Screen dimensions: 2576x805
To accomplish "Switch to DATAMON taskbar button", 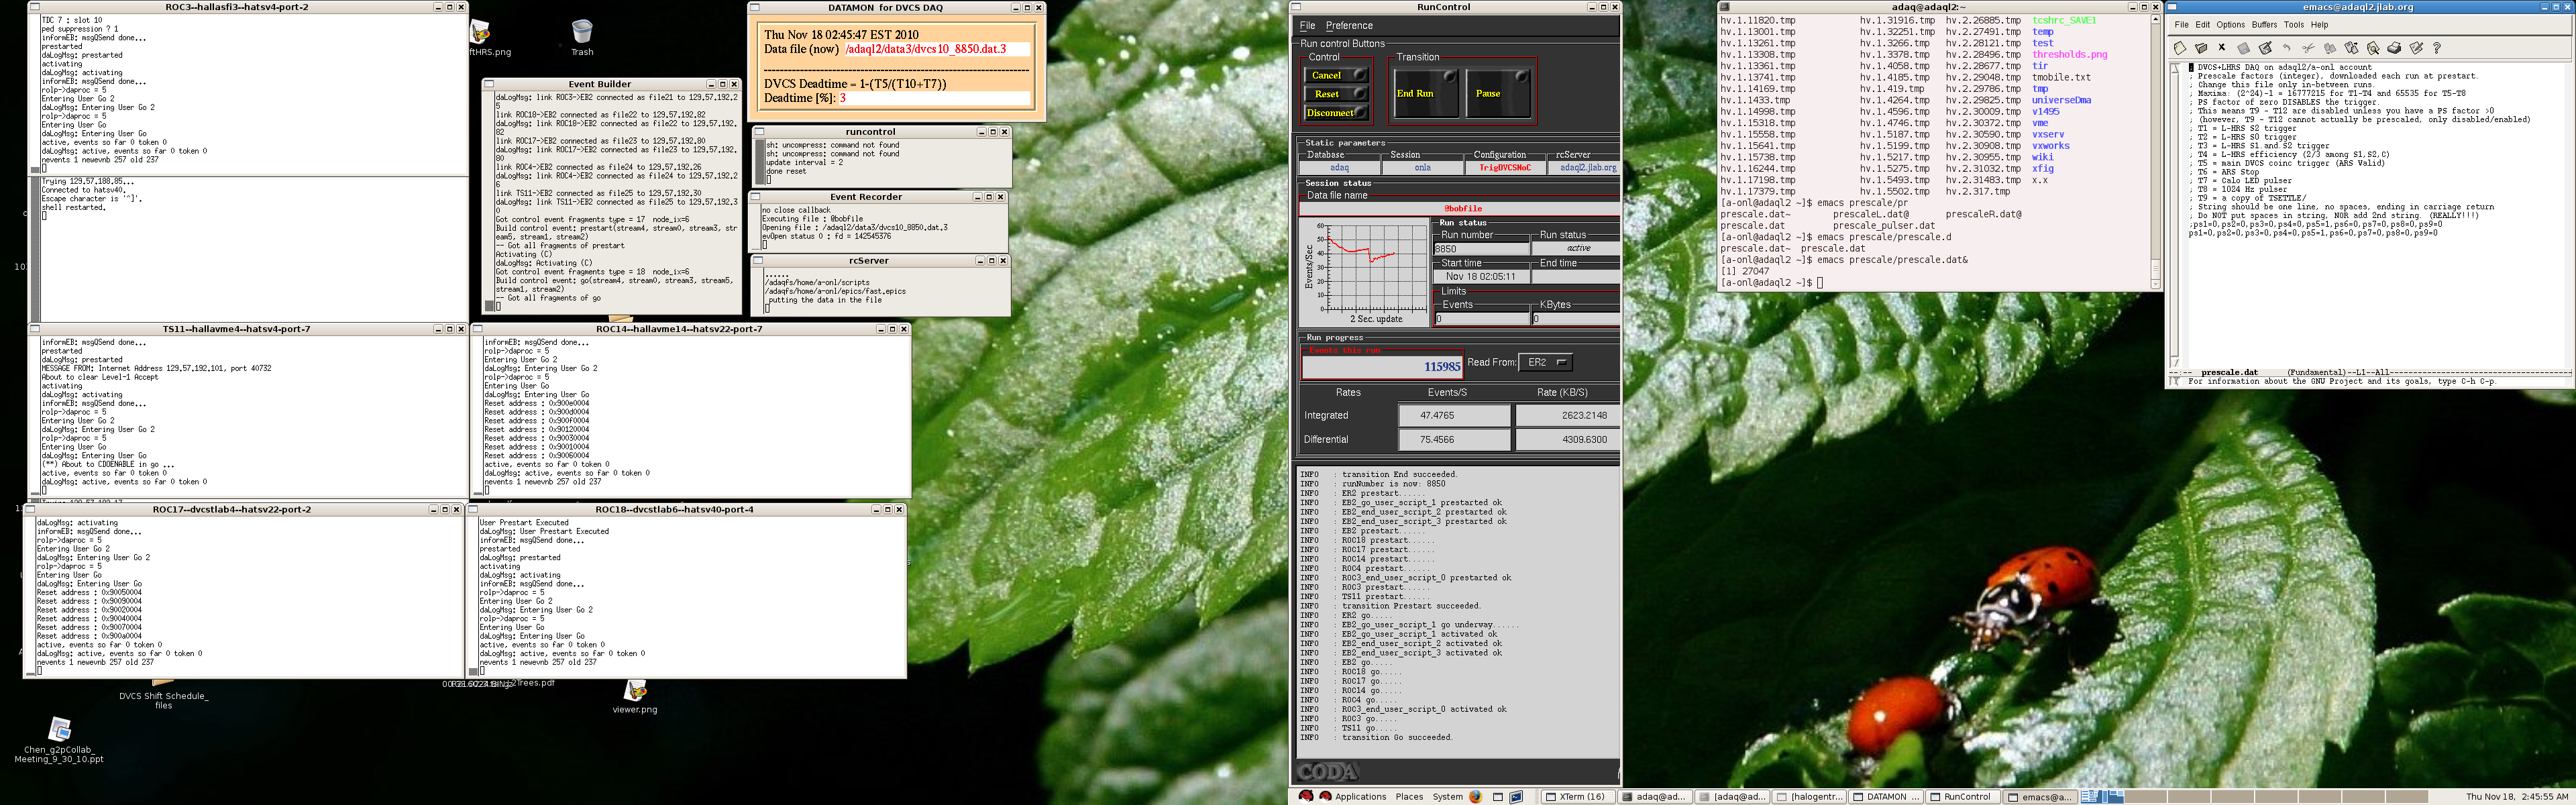I will pyautogui.click(x=1885, y=797).
